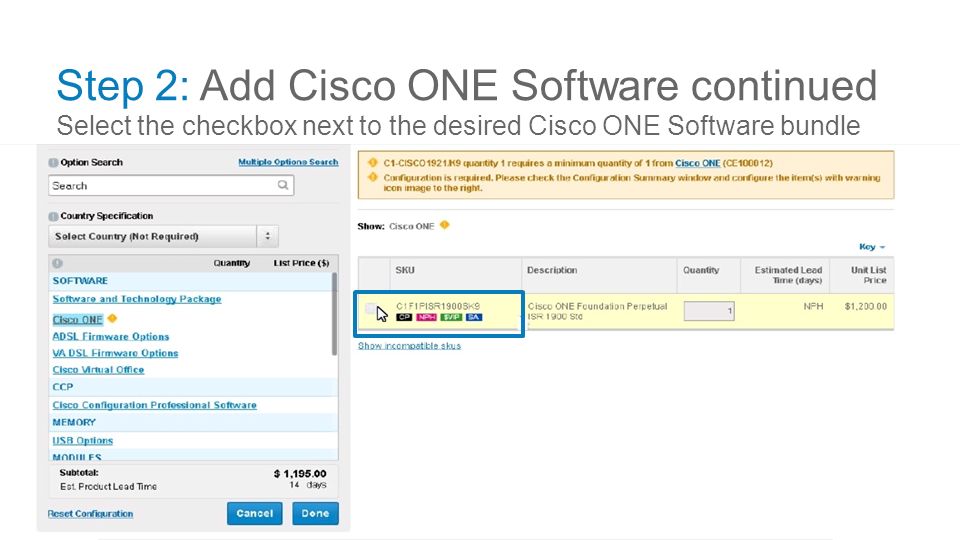Open USB Options category
The width and height of the screenshot is (960, 540).
coord(83,440)
